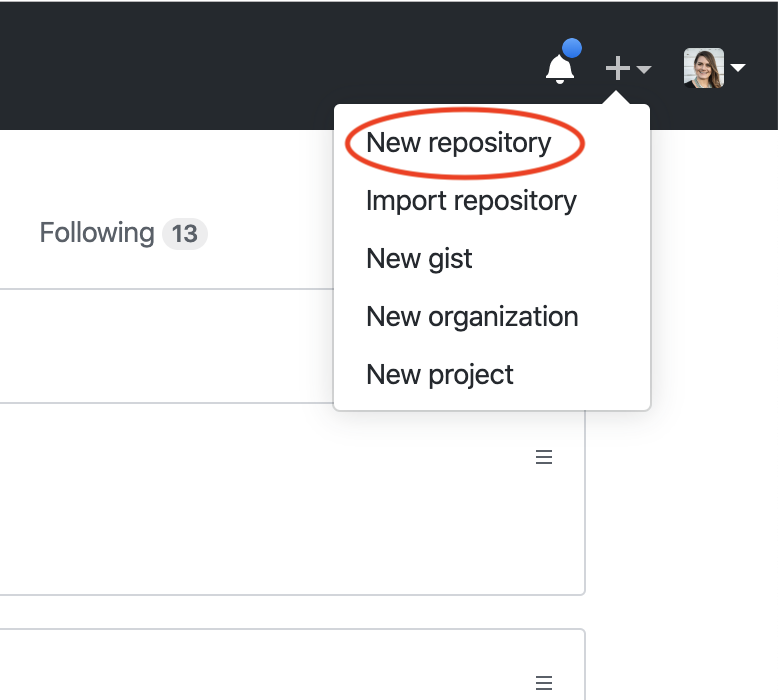
Task: Expand the user menu caret beside avatar
Action: tap(739, 68)
